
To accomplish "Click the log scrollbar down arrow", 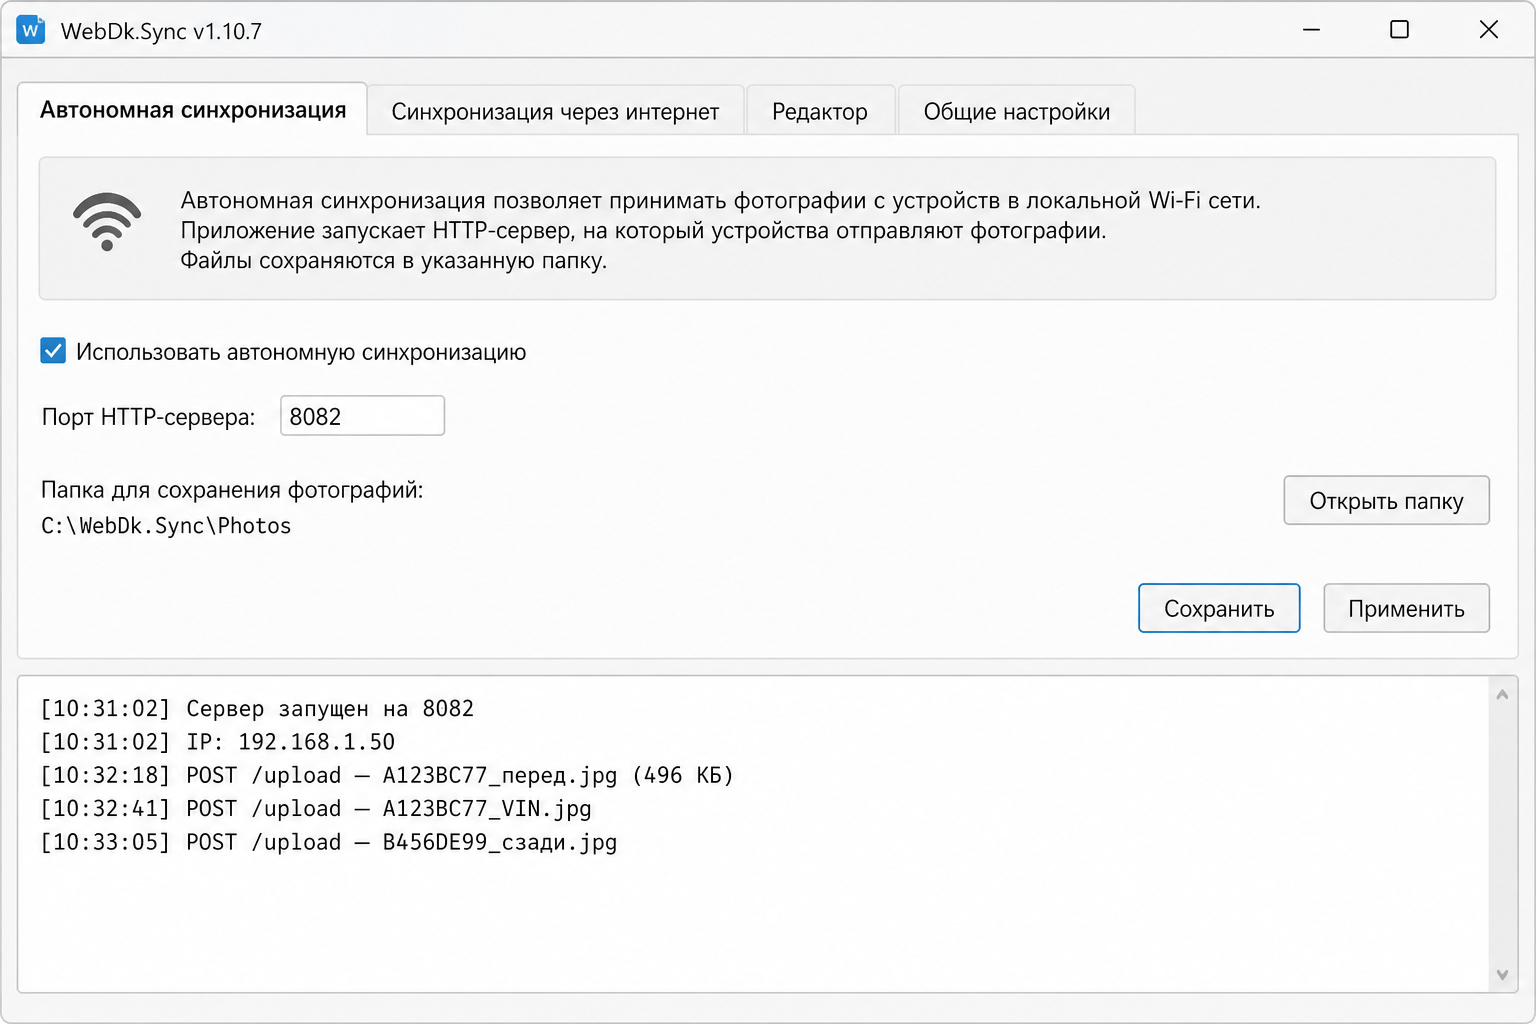I will tap(1502, 974).
